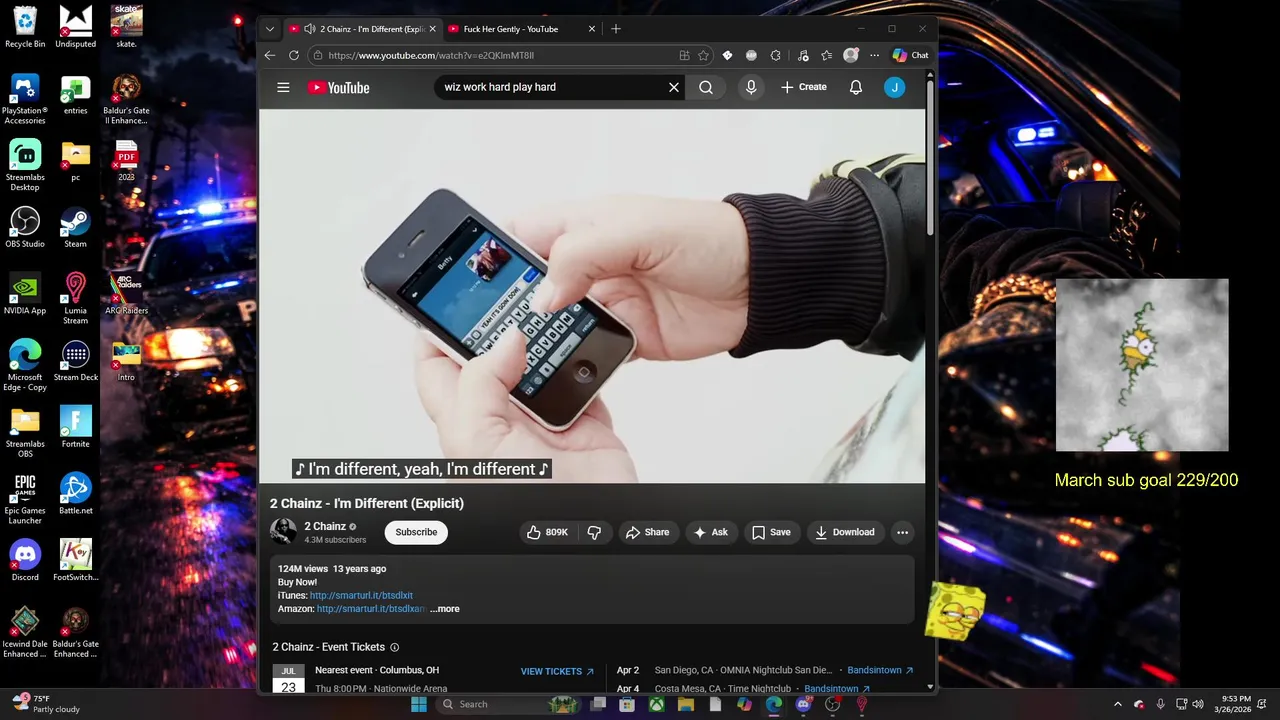The height and width of the screenshot is (720, 1280).
Task: Add this page to browser favorites
Action: 704,55
